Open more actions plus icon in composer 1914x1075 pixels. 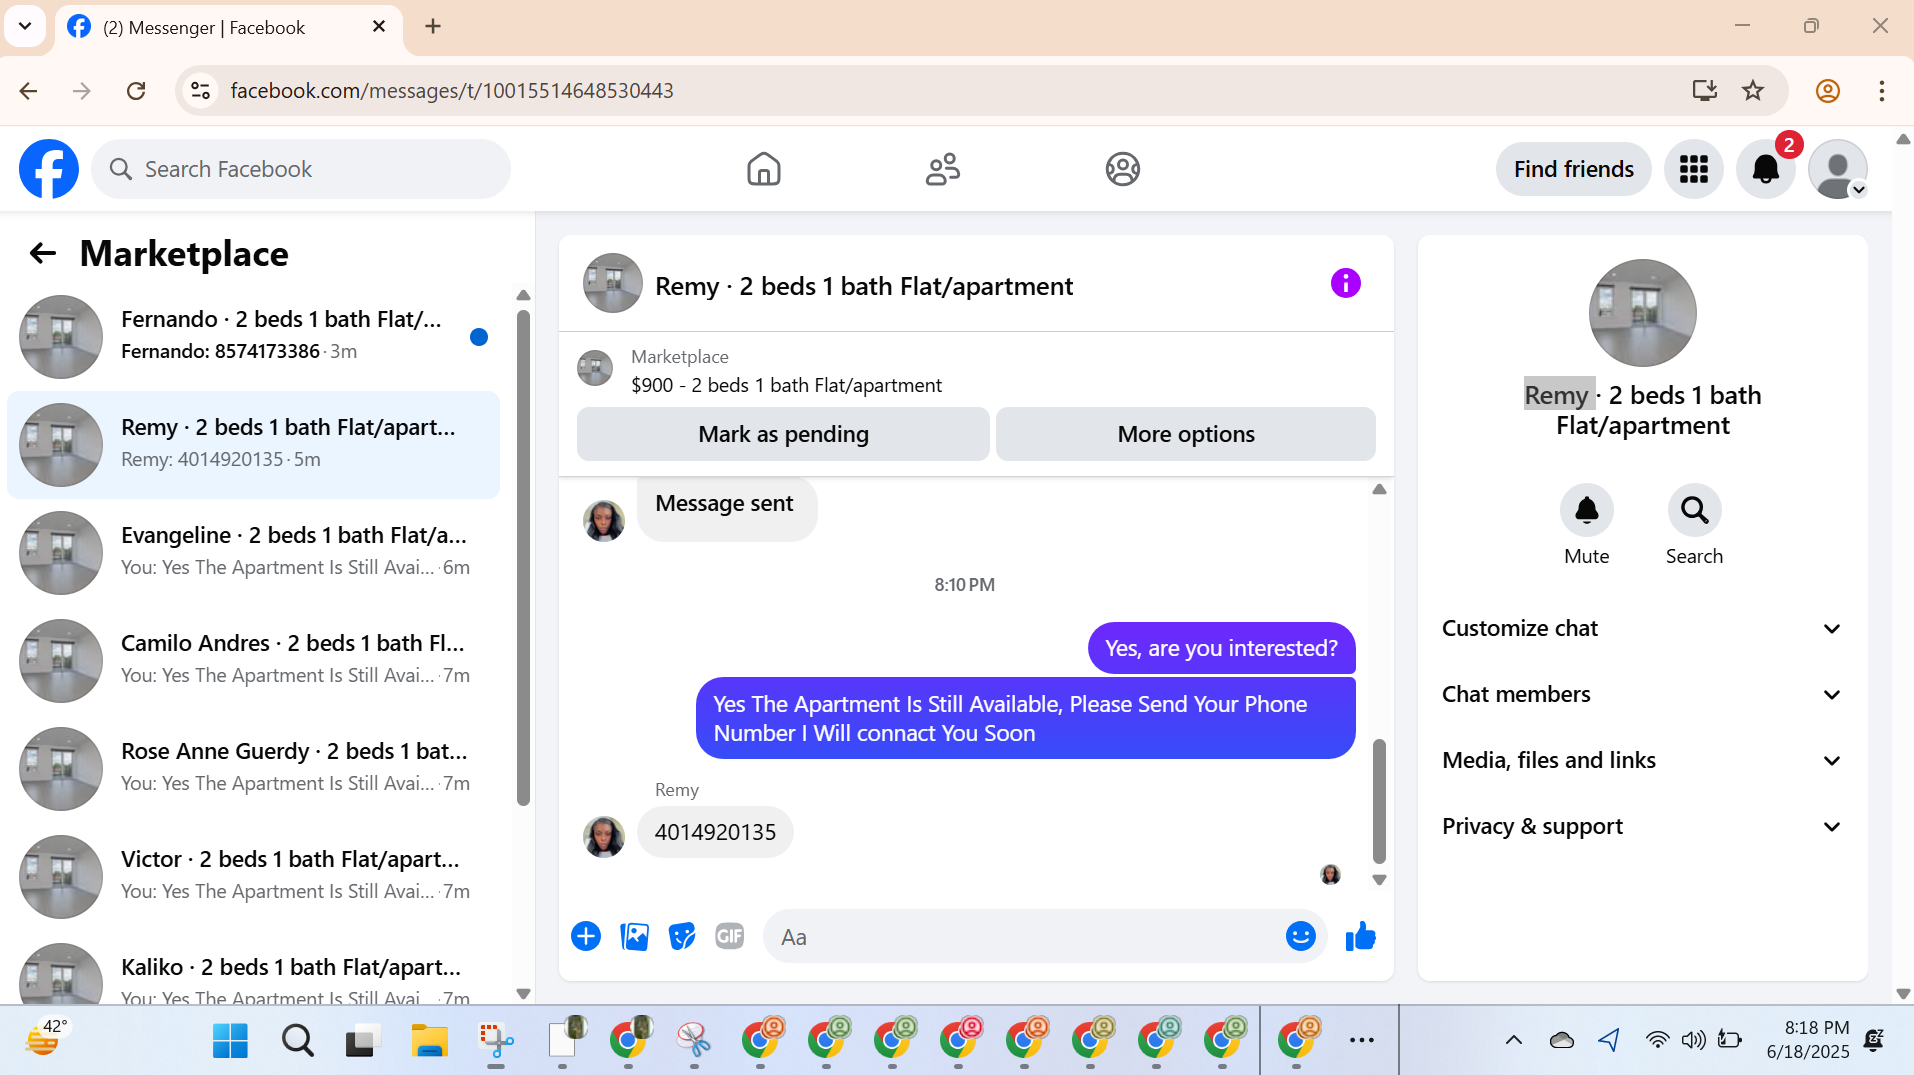tap(586, 936)
